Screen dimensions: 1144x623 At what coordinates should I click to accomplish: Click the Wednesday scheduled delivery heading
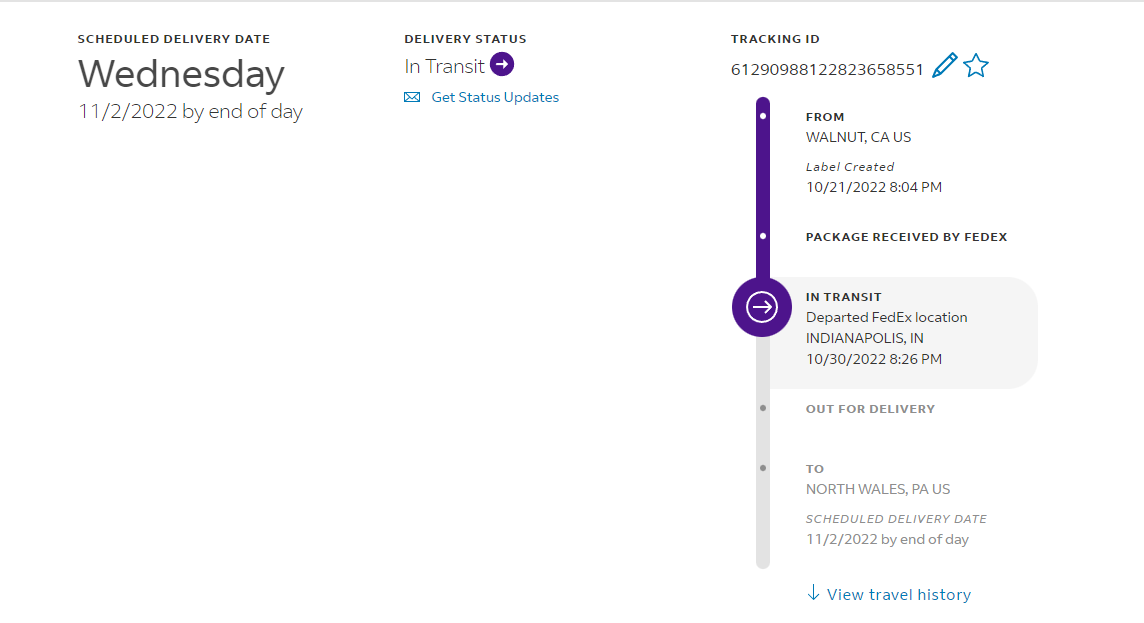[181, 75]
